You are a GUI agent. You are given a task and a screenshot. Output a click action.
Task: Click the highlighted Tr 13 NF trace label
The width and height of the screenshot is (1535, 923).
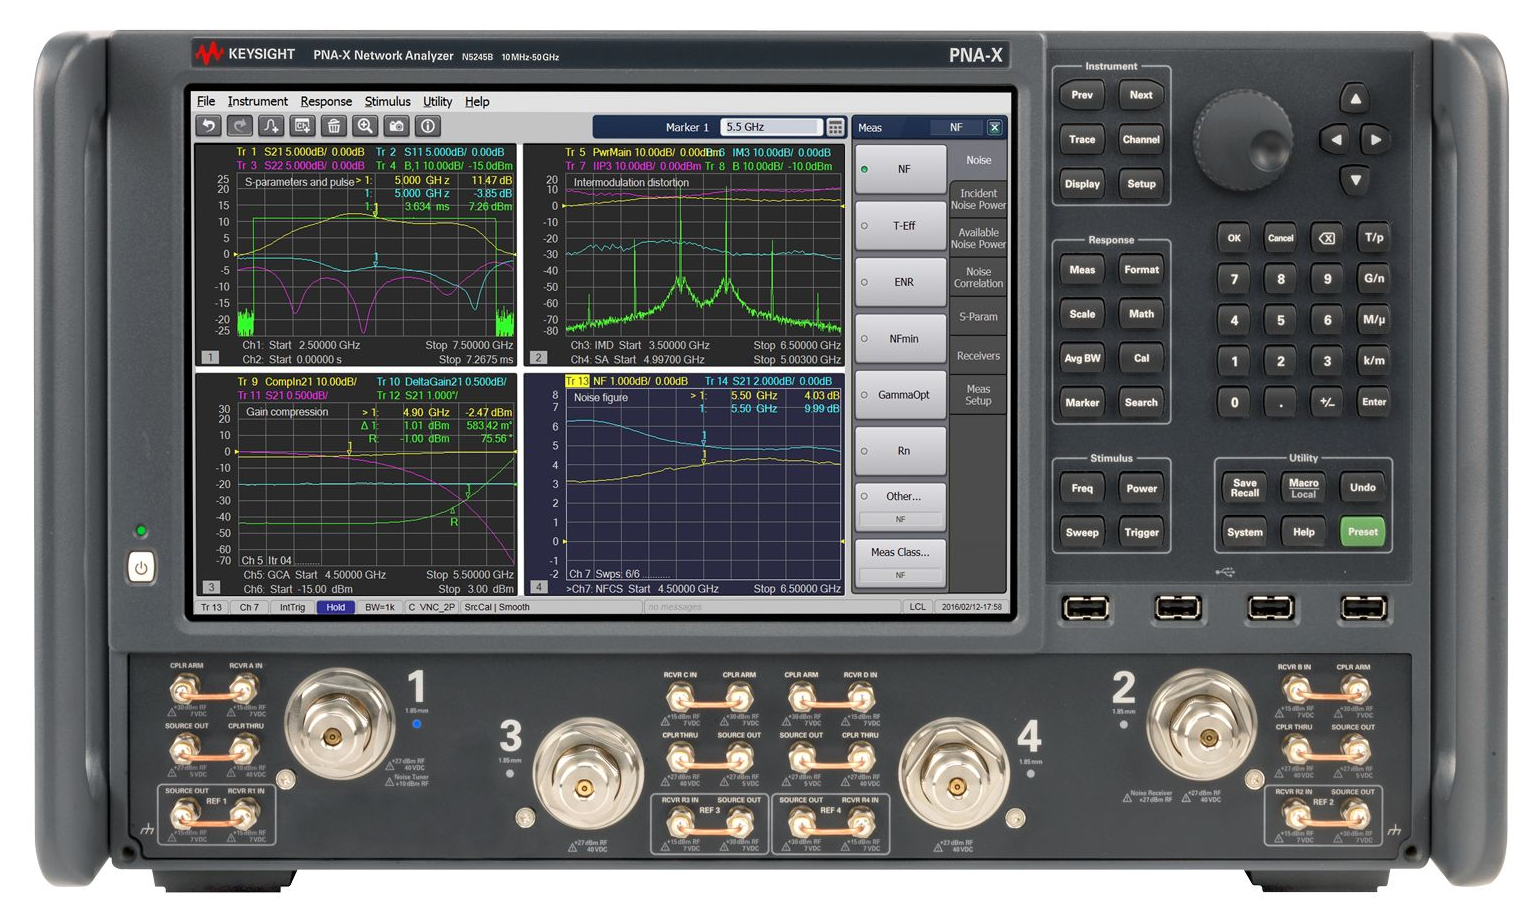click(626, 381)
